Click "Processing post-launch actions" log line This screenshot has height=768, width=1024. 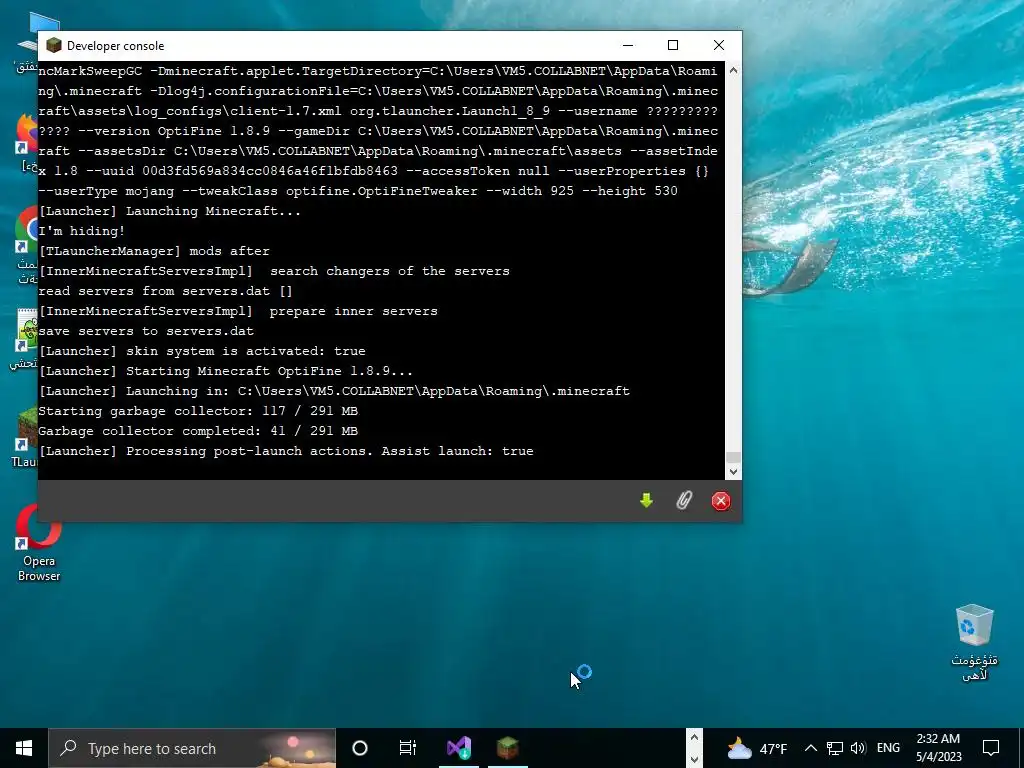pyautogui.click(x=286, y=451)
